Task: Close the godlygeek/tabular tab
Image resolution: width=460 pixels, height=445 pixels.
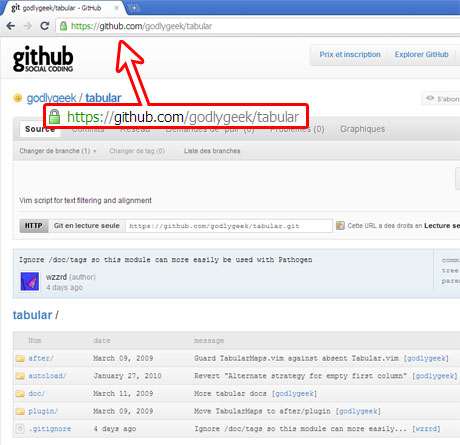Action: pos(116,8)
